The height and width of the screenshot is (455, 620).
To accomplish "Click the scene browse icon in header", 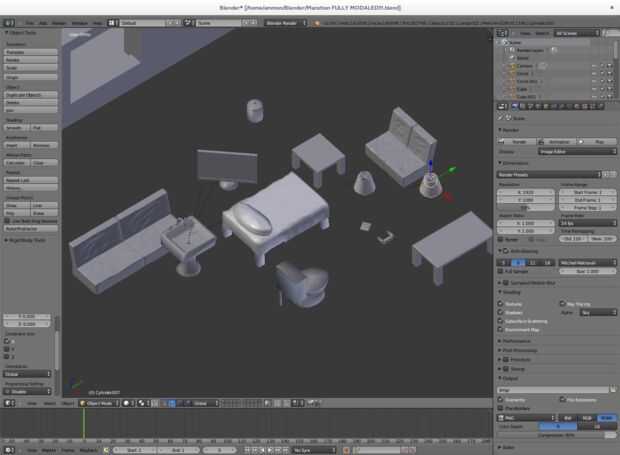I will click(x=188, y=23).
